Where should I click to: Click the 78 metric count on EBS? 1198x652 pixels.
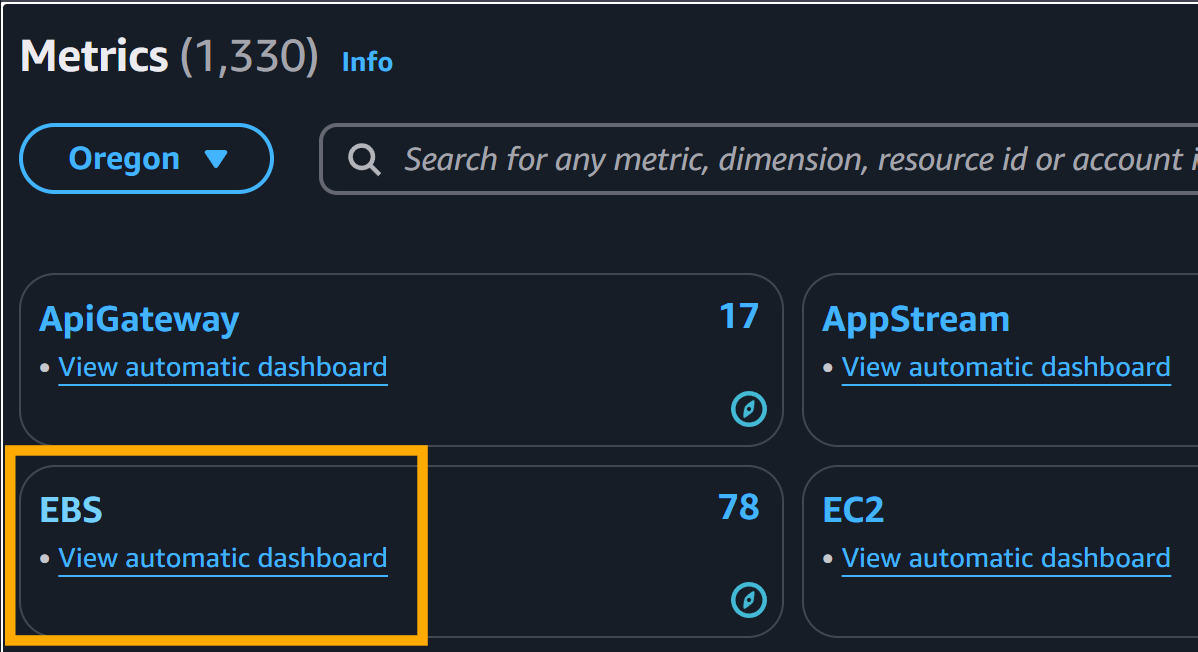740,508
